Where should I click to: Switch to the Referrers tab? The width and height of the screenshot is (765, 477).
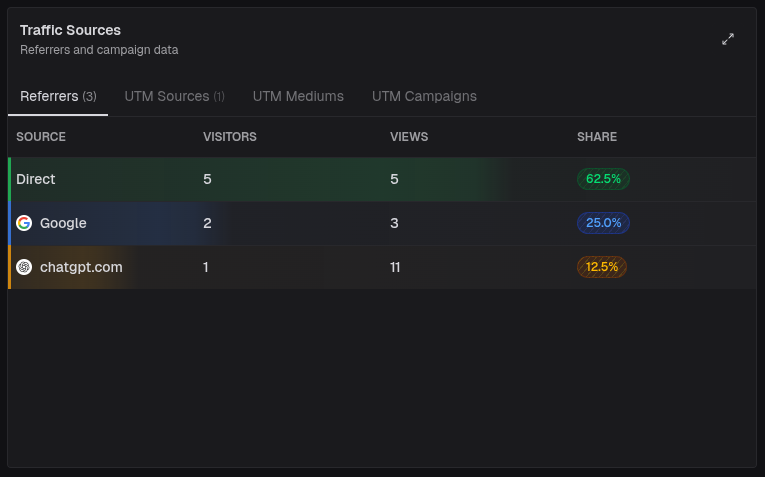(58, 97)
